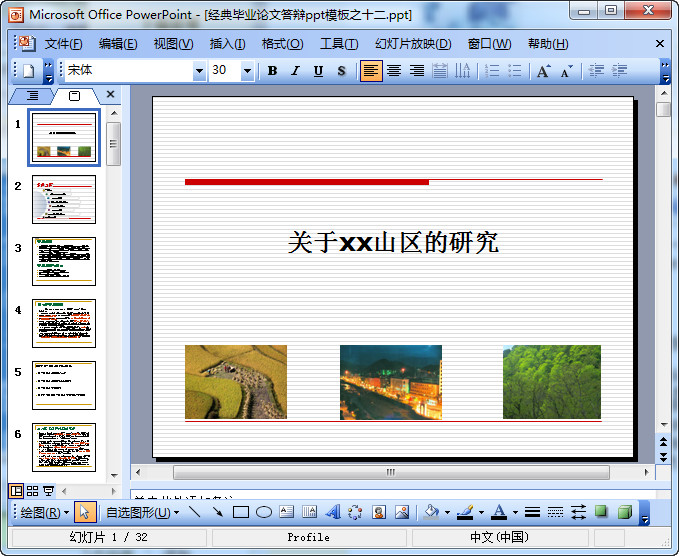Open the 视图(V) menu

point(173,44)
